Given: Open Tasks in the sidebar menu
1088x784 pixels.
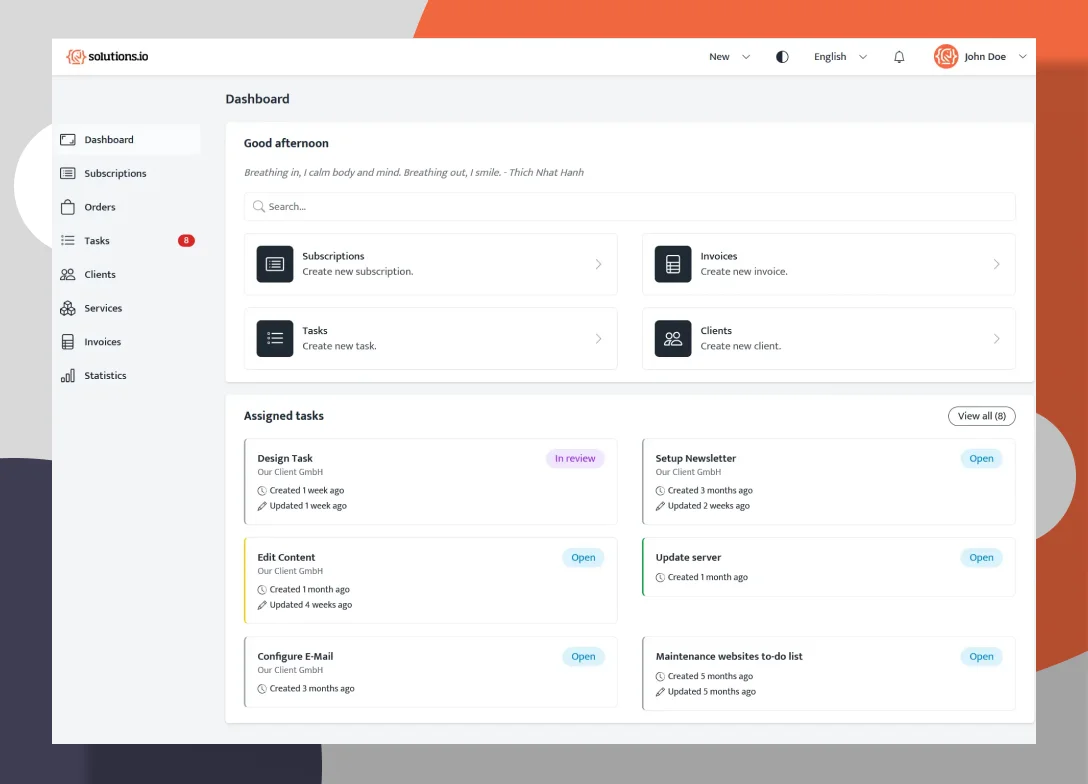Looking at the screenshot, I should [97, 241].
